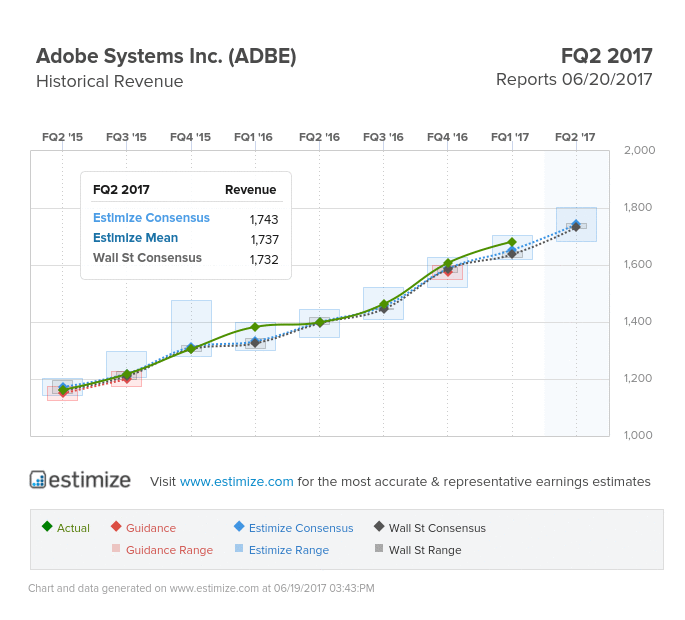Screen dimensions: 685x620
Task: Select the Wall St Consensus legend label
Action: pyautogui.click(x=437, y=528)
